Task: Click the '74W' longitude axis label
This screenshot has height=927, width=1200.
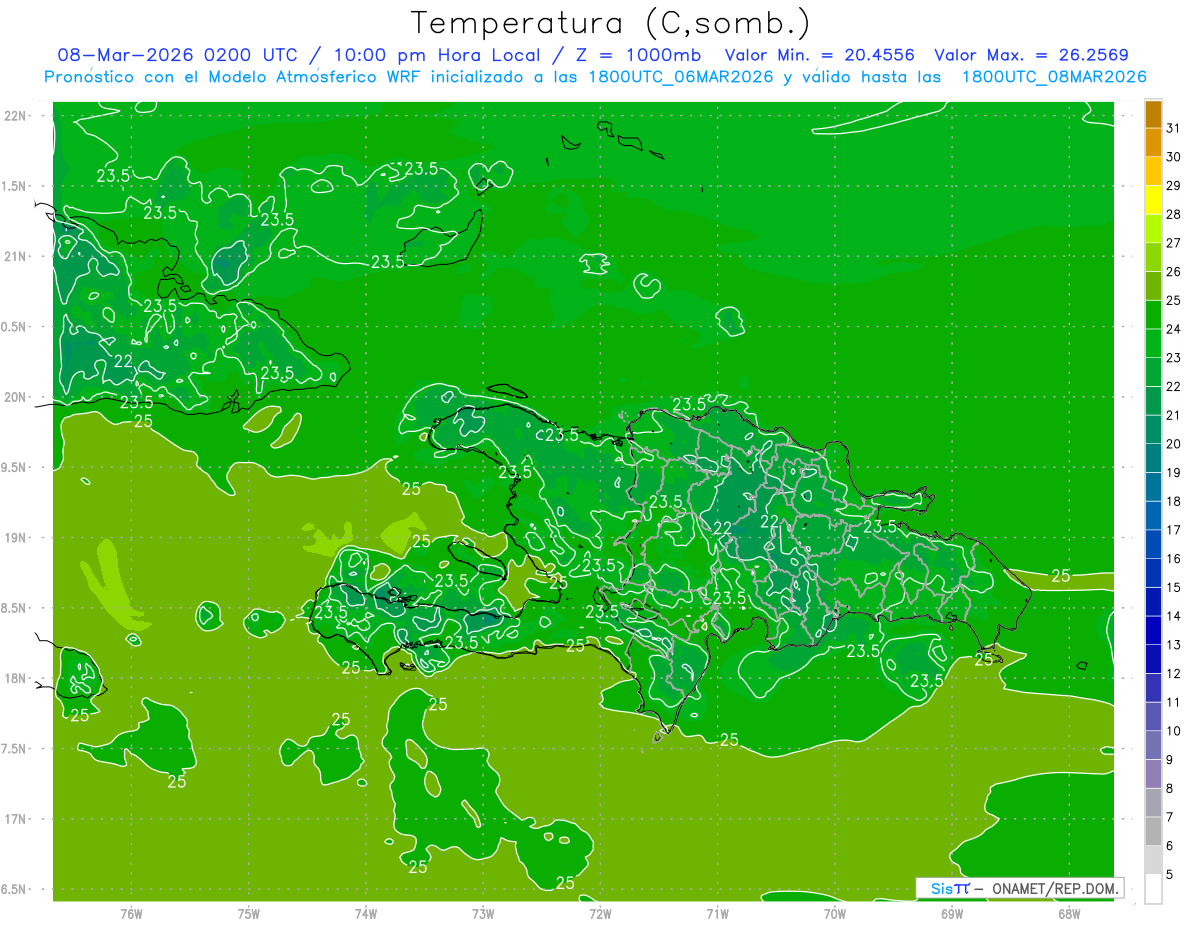Action: (x=366, y=913)
